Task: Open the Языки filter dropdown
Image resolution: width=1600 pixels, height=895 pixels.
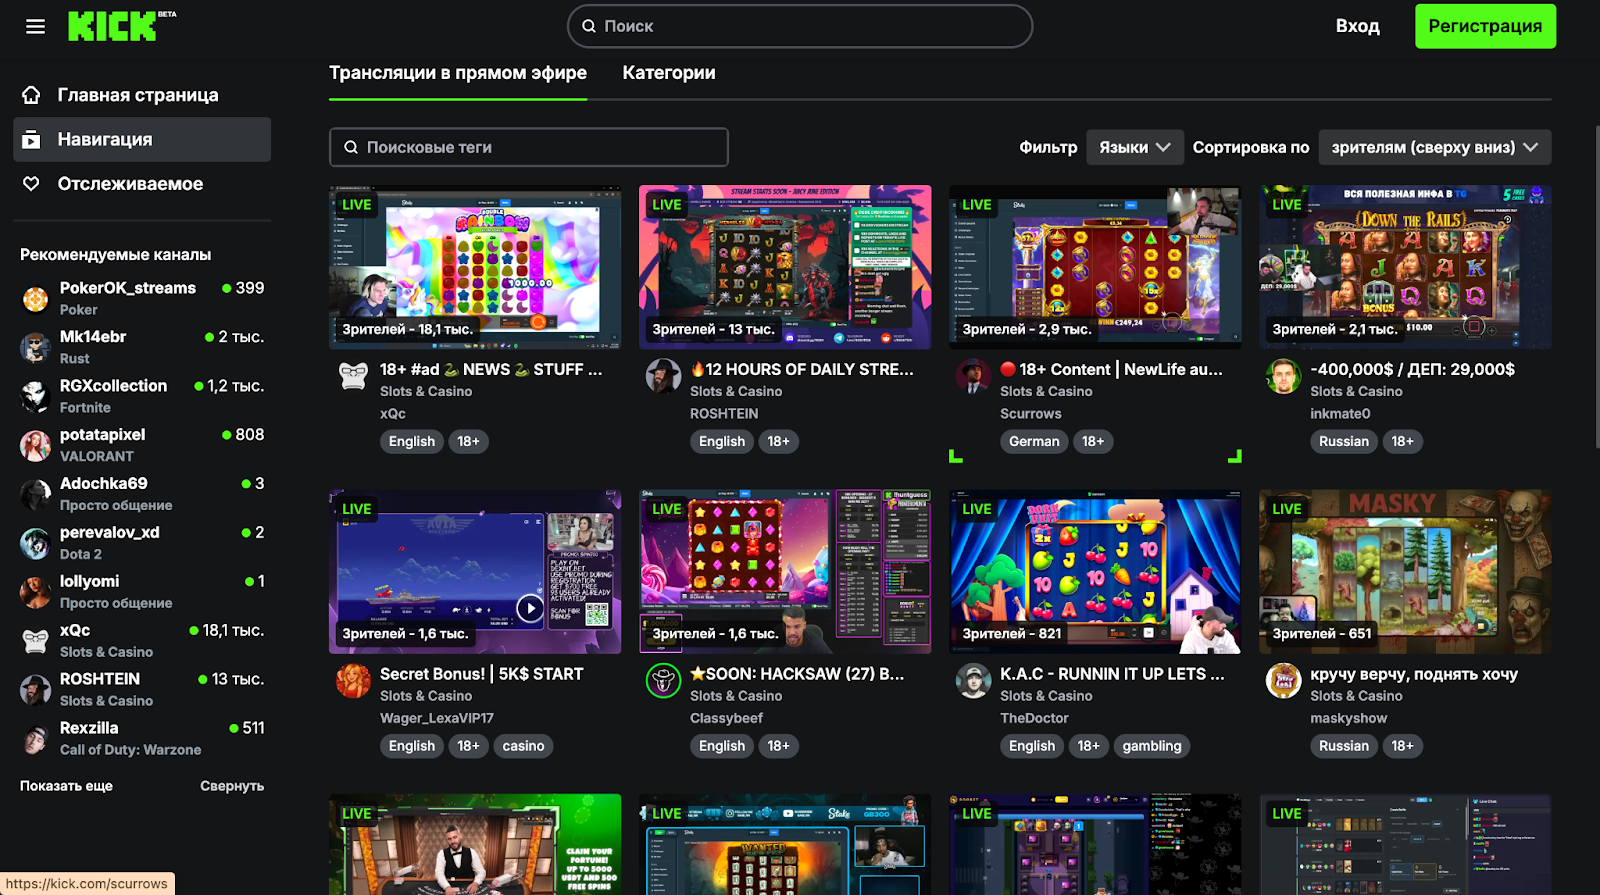Action: pyautogui.click(x=1134, y=147)
